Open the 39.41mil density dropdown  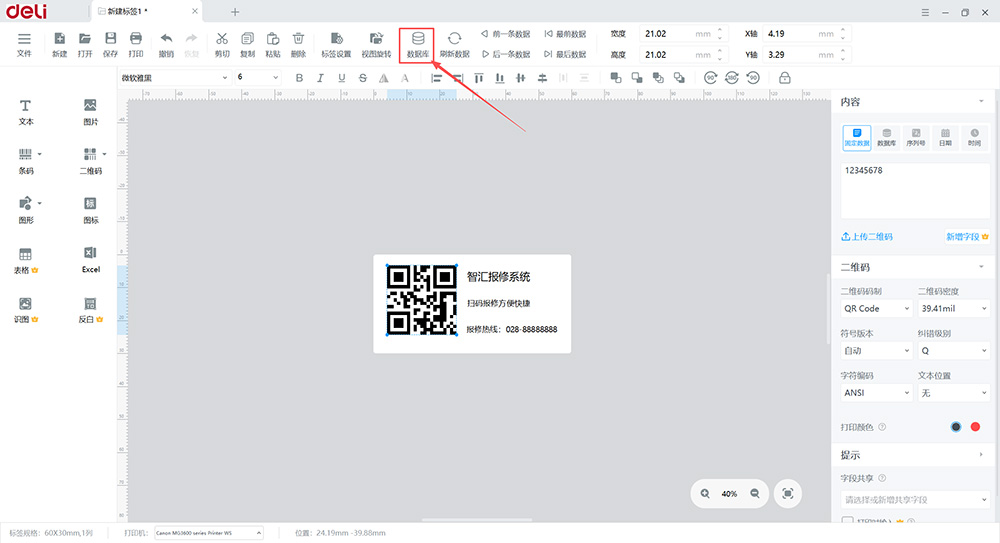[x=953, y=308]
